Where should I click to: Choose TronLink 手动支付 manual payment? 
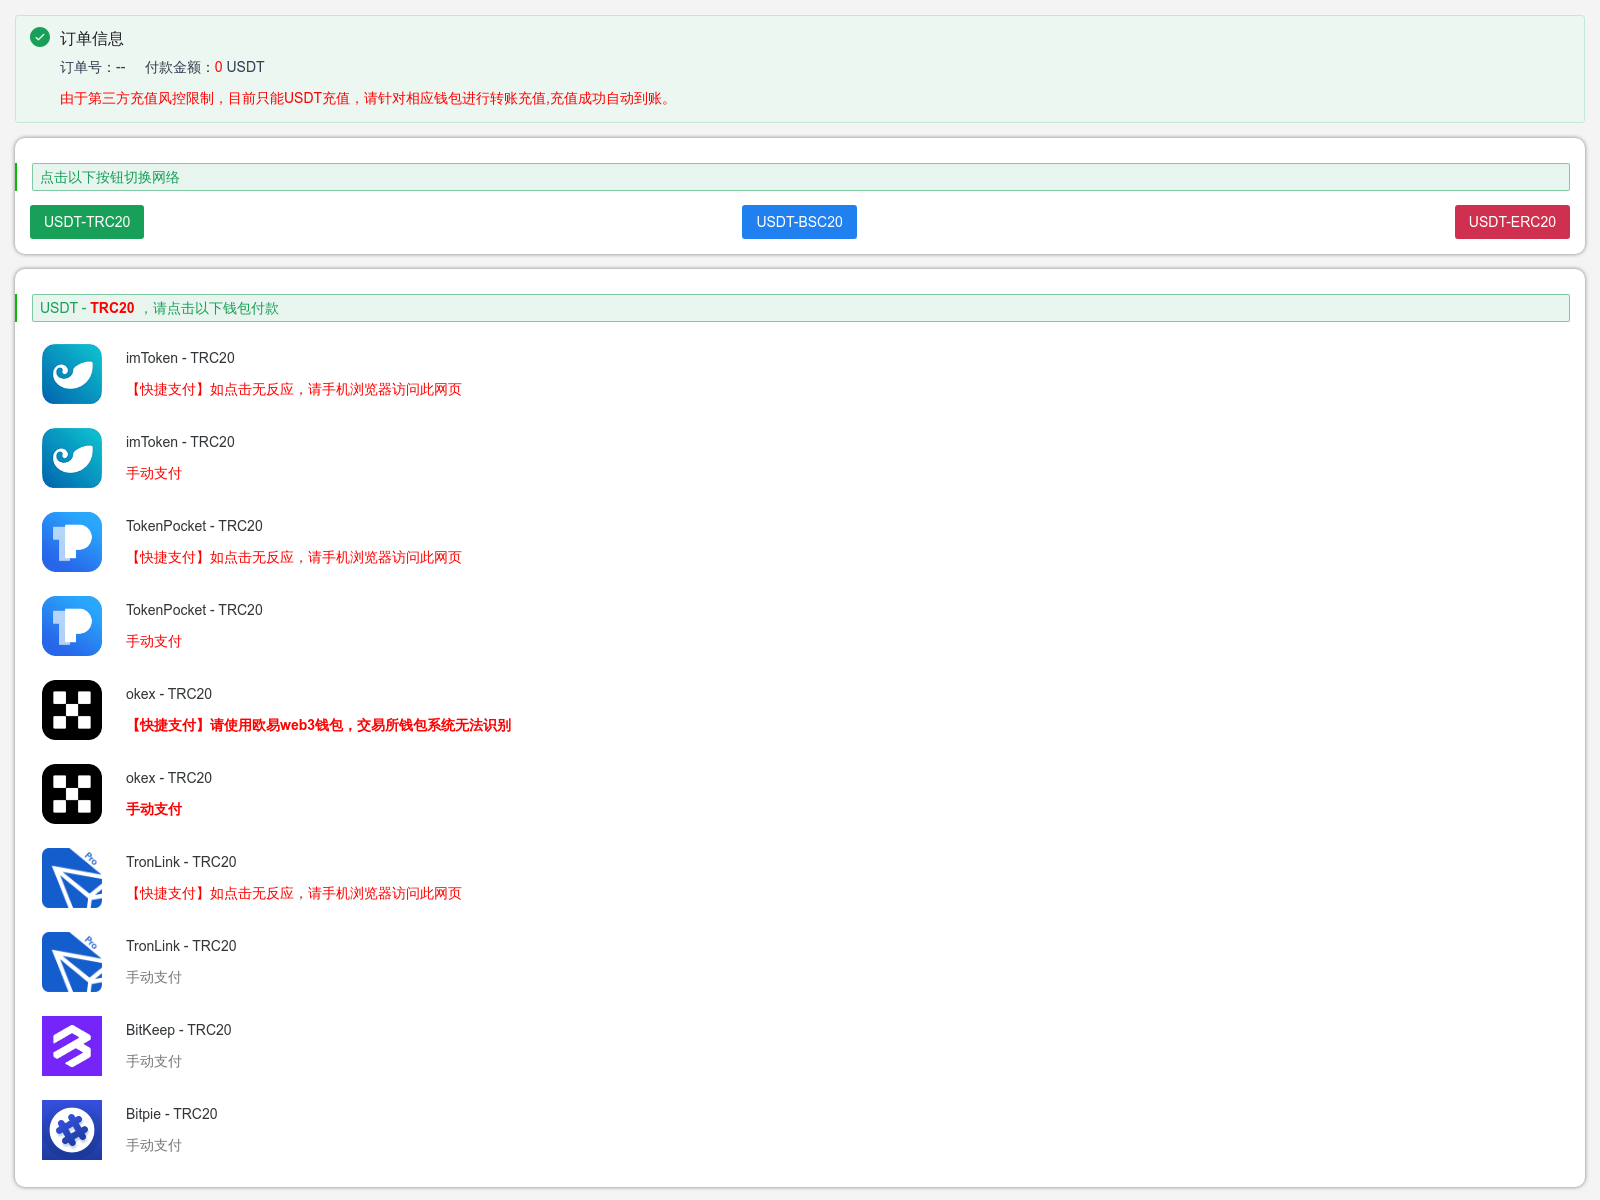click(154, 978)
